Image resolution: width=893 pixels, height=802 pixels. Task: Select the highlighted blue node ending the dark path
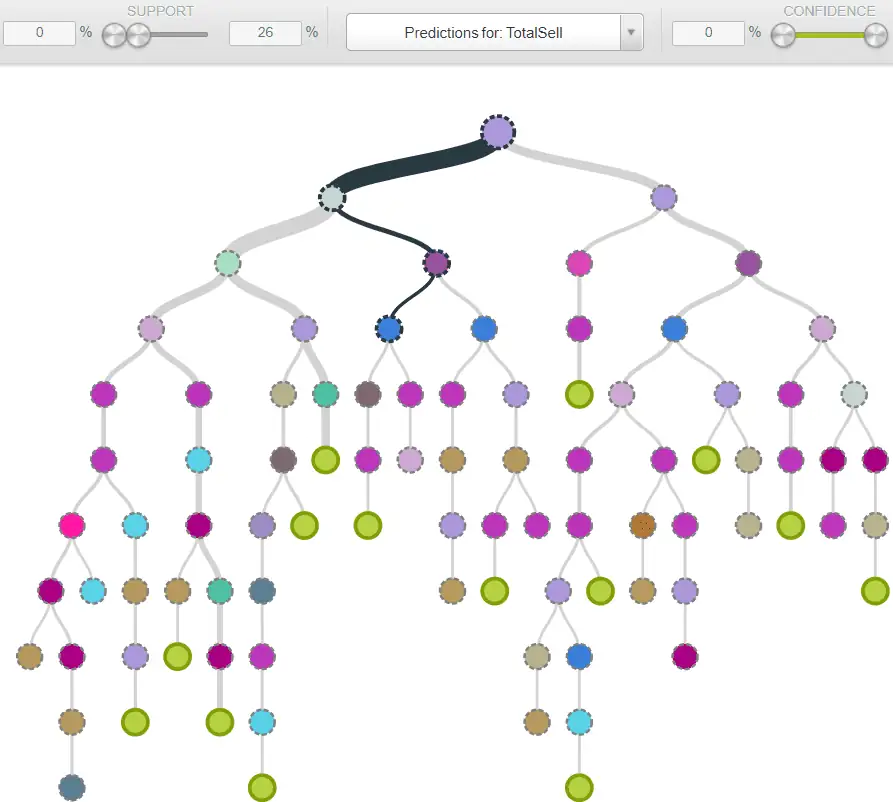[x=389, y=329]
